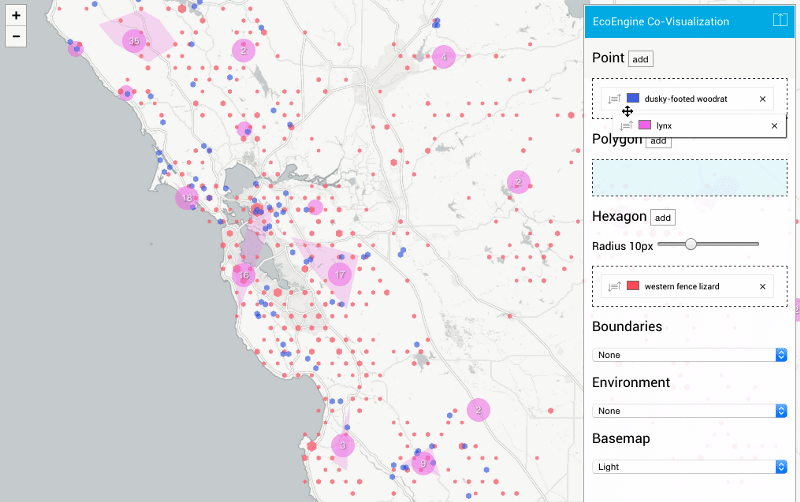The width and height of the screenshot is (800, 502).
Task: Open the Basemap dropdown set to Light
Action: [689, 467]
